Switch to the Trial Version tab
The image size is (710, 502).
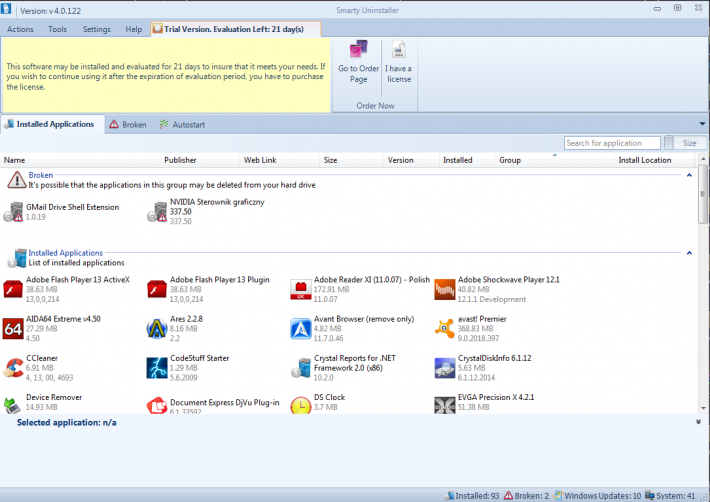coord(236,29)
